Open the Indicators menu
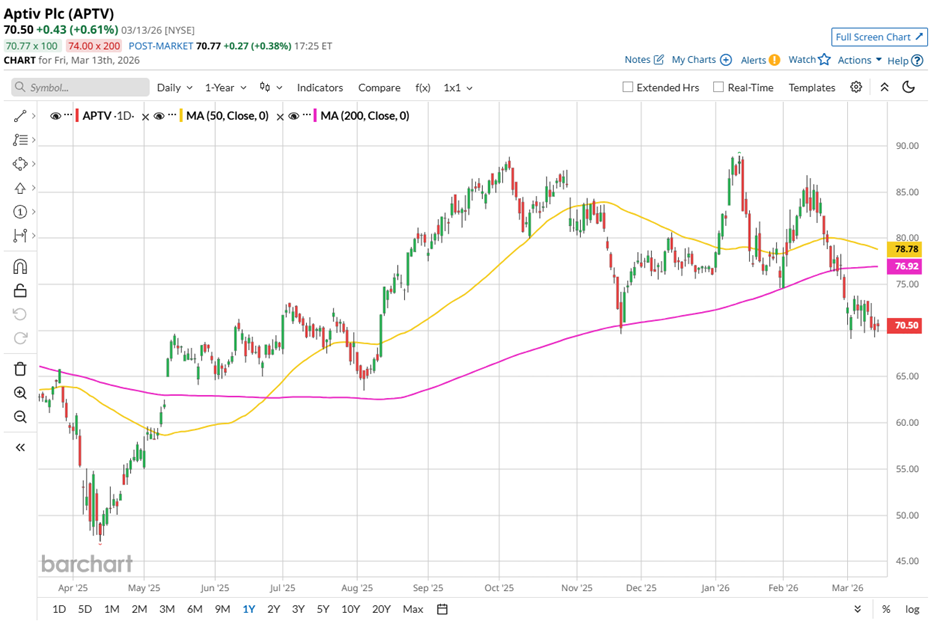The width and height of the screenshot is (937, 627). coord(319,87)
